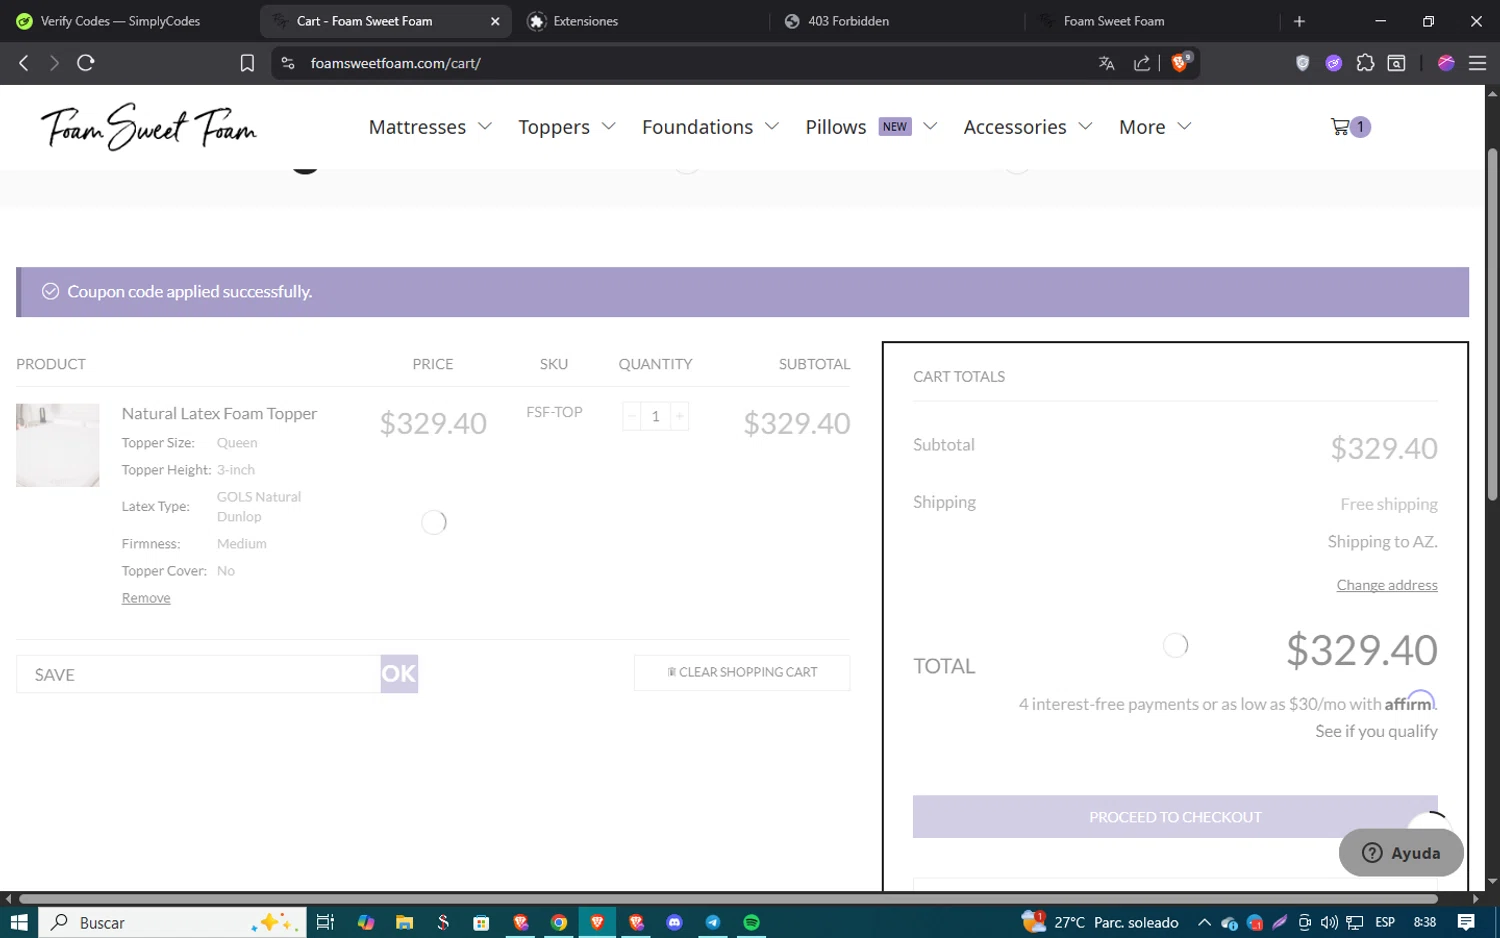Click Change address link

[1387, 585]
